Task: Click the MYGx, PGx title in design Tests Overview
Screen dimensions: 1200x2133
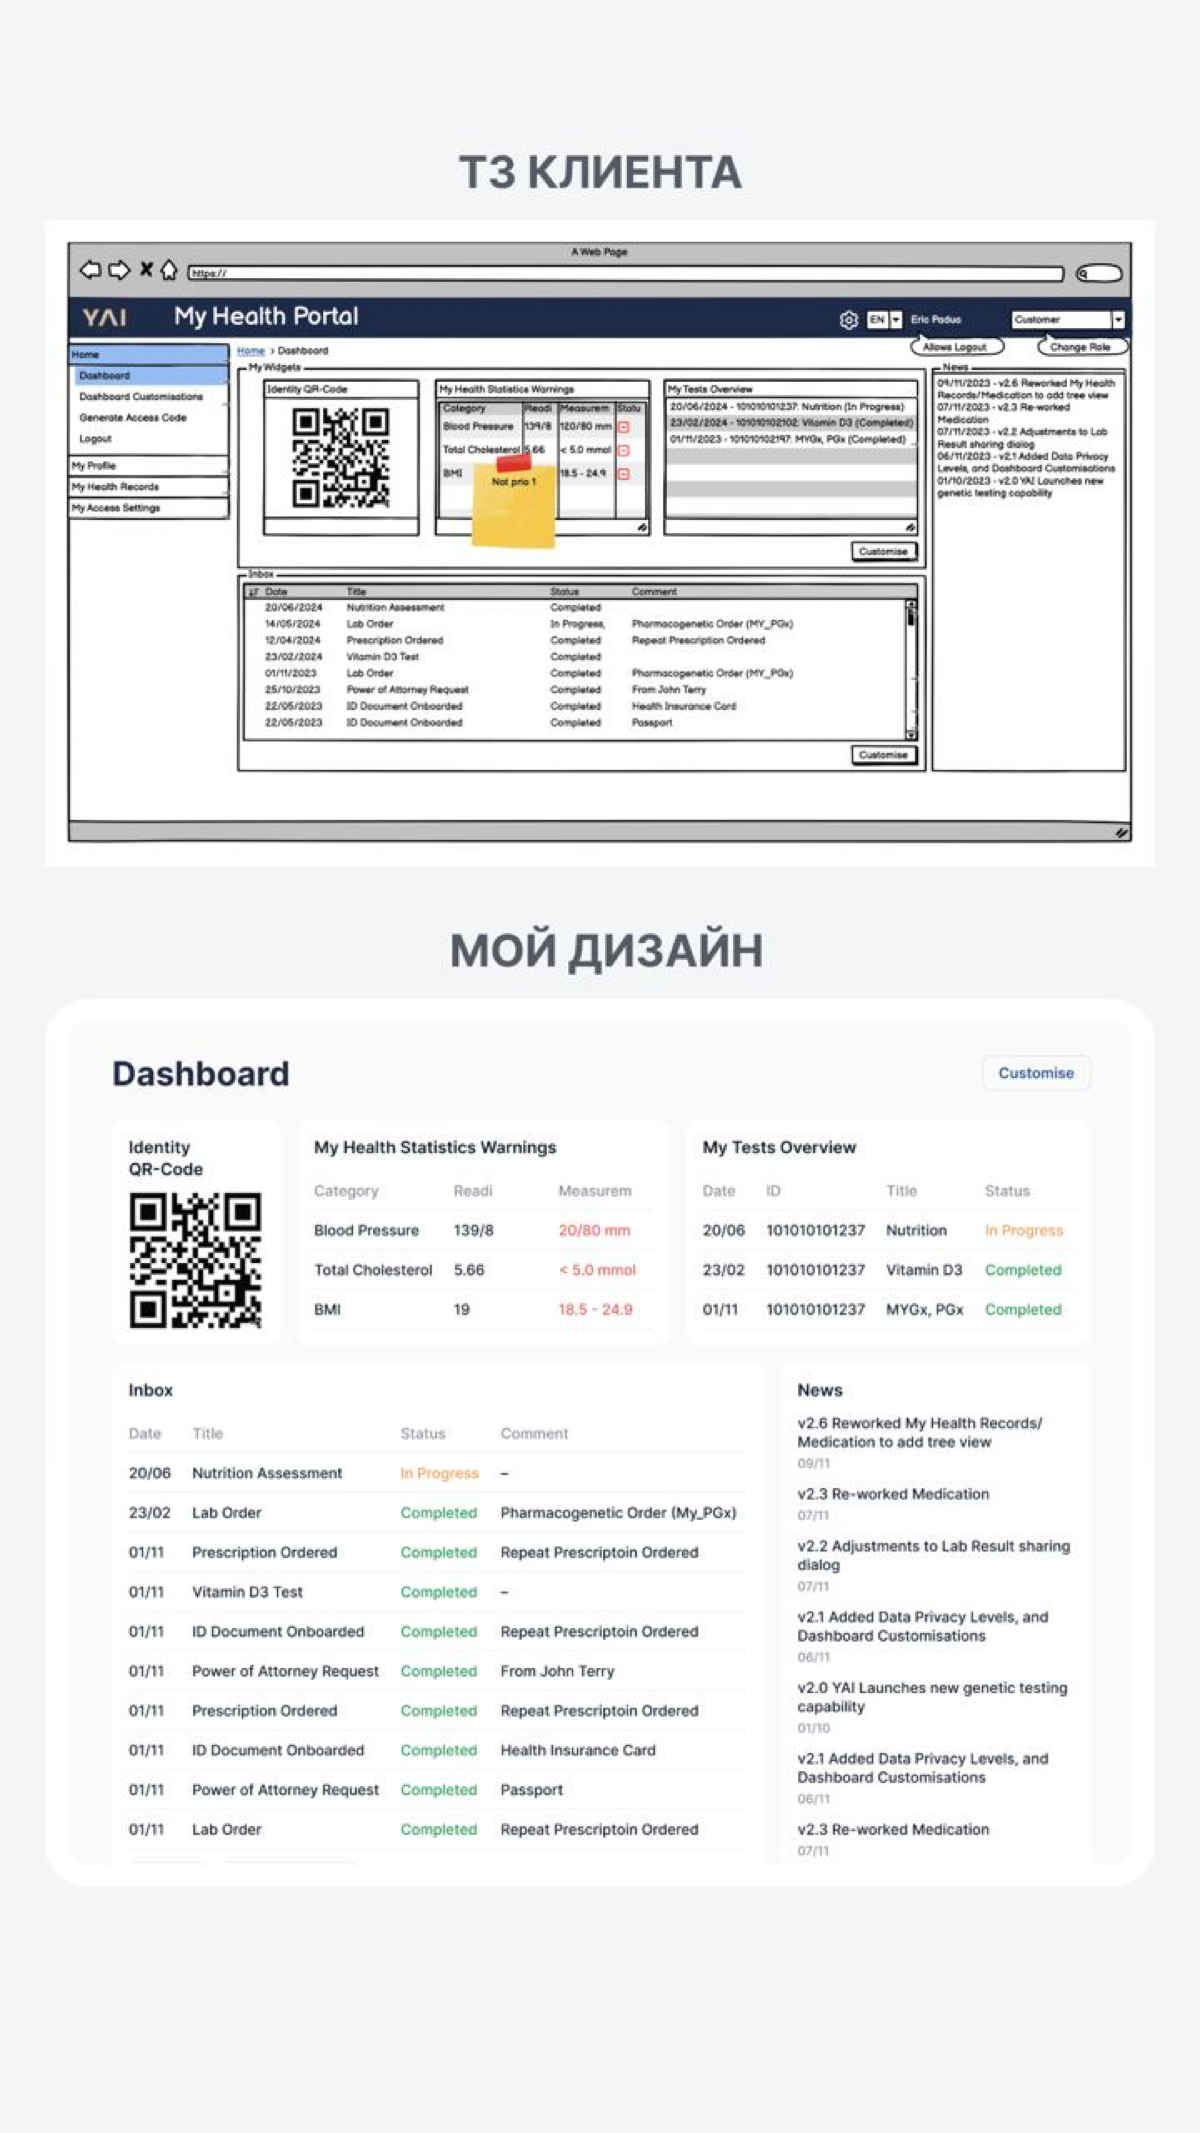Action: click(x=925, y=1310)
